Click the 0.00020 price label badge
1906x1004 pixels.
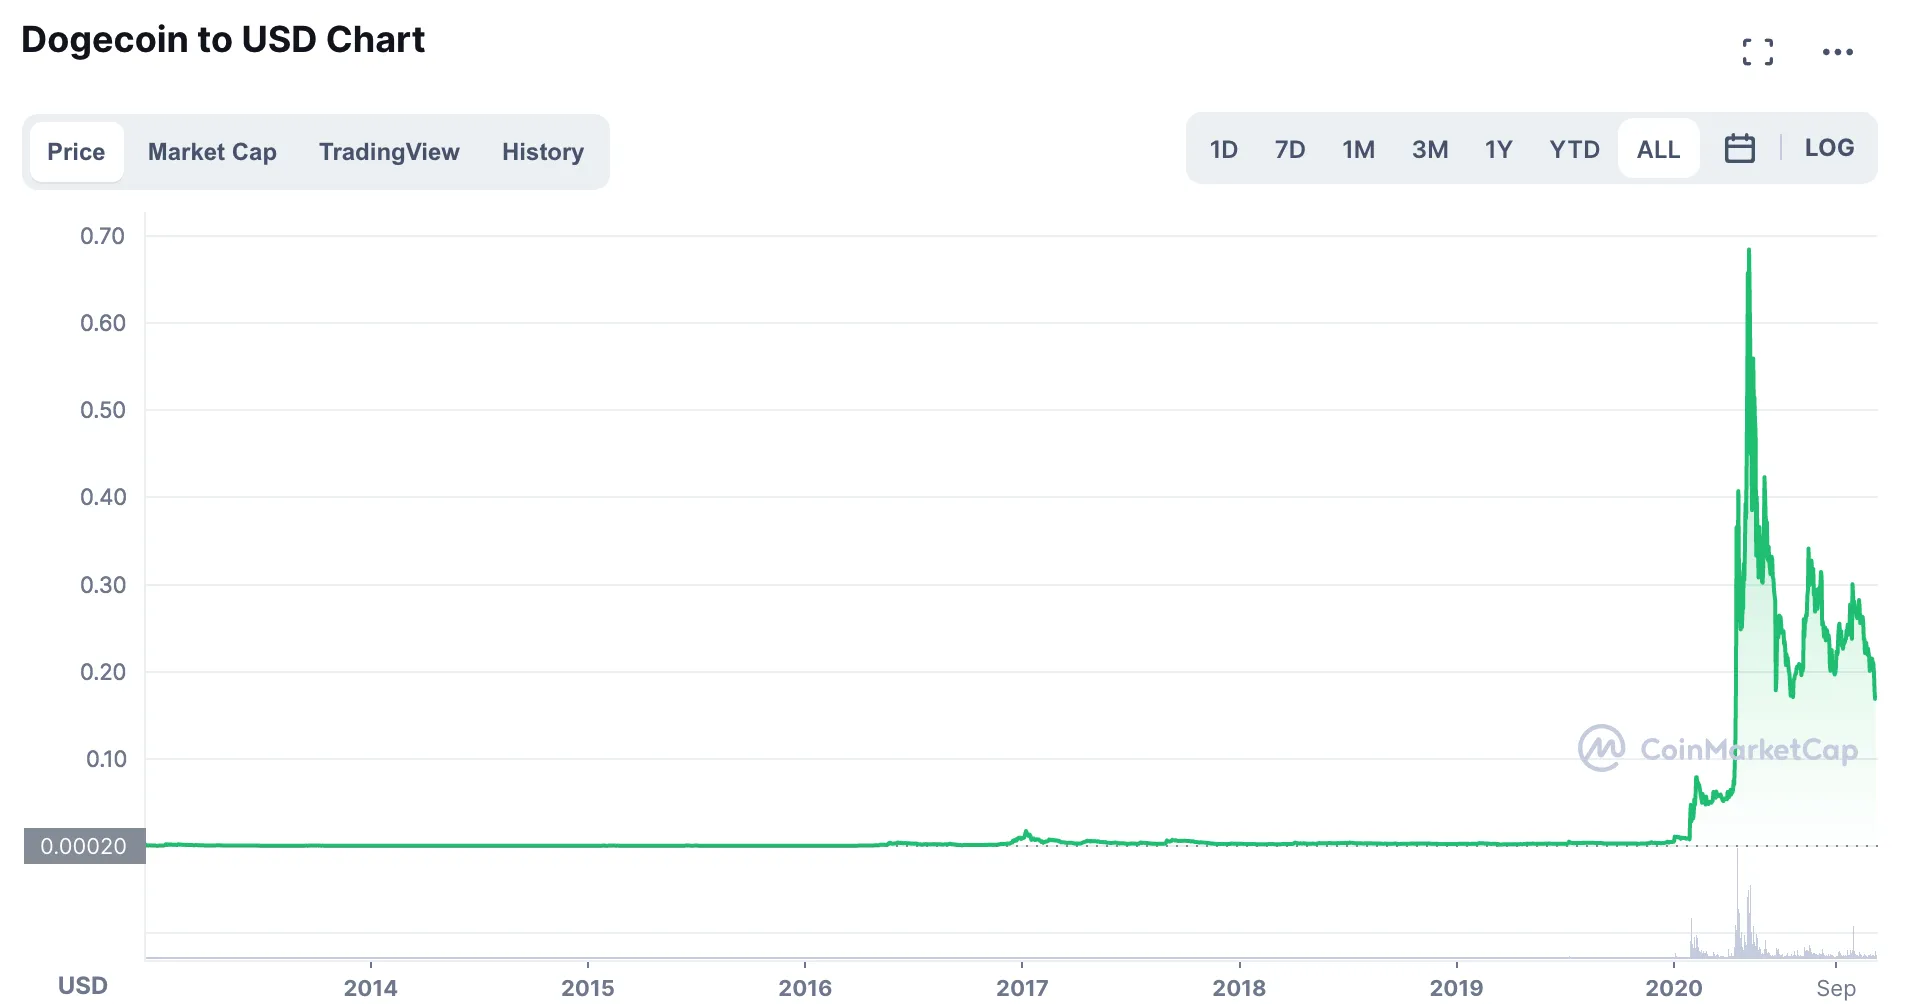coord(84,846)
